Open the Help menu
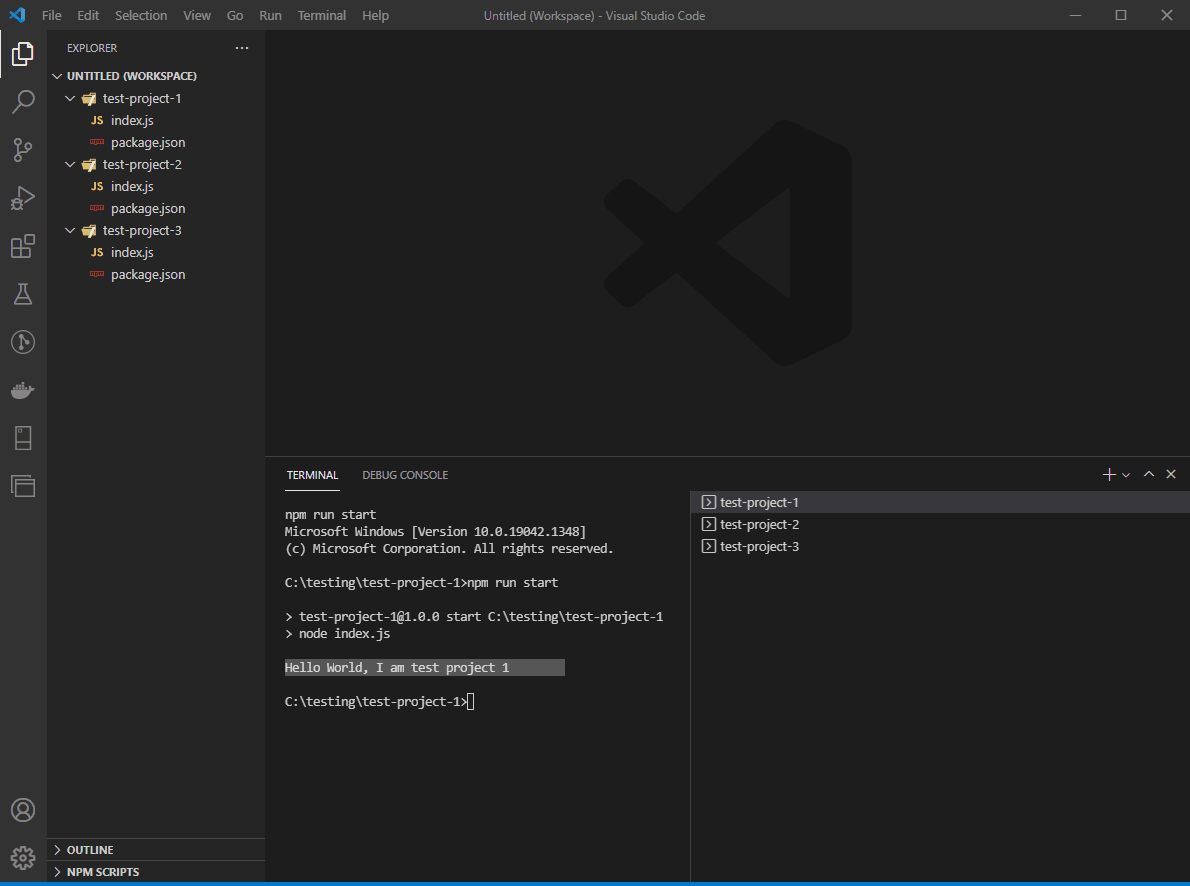This screenshot has width=1190, height=886. [x=375, y=15]
